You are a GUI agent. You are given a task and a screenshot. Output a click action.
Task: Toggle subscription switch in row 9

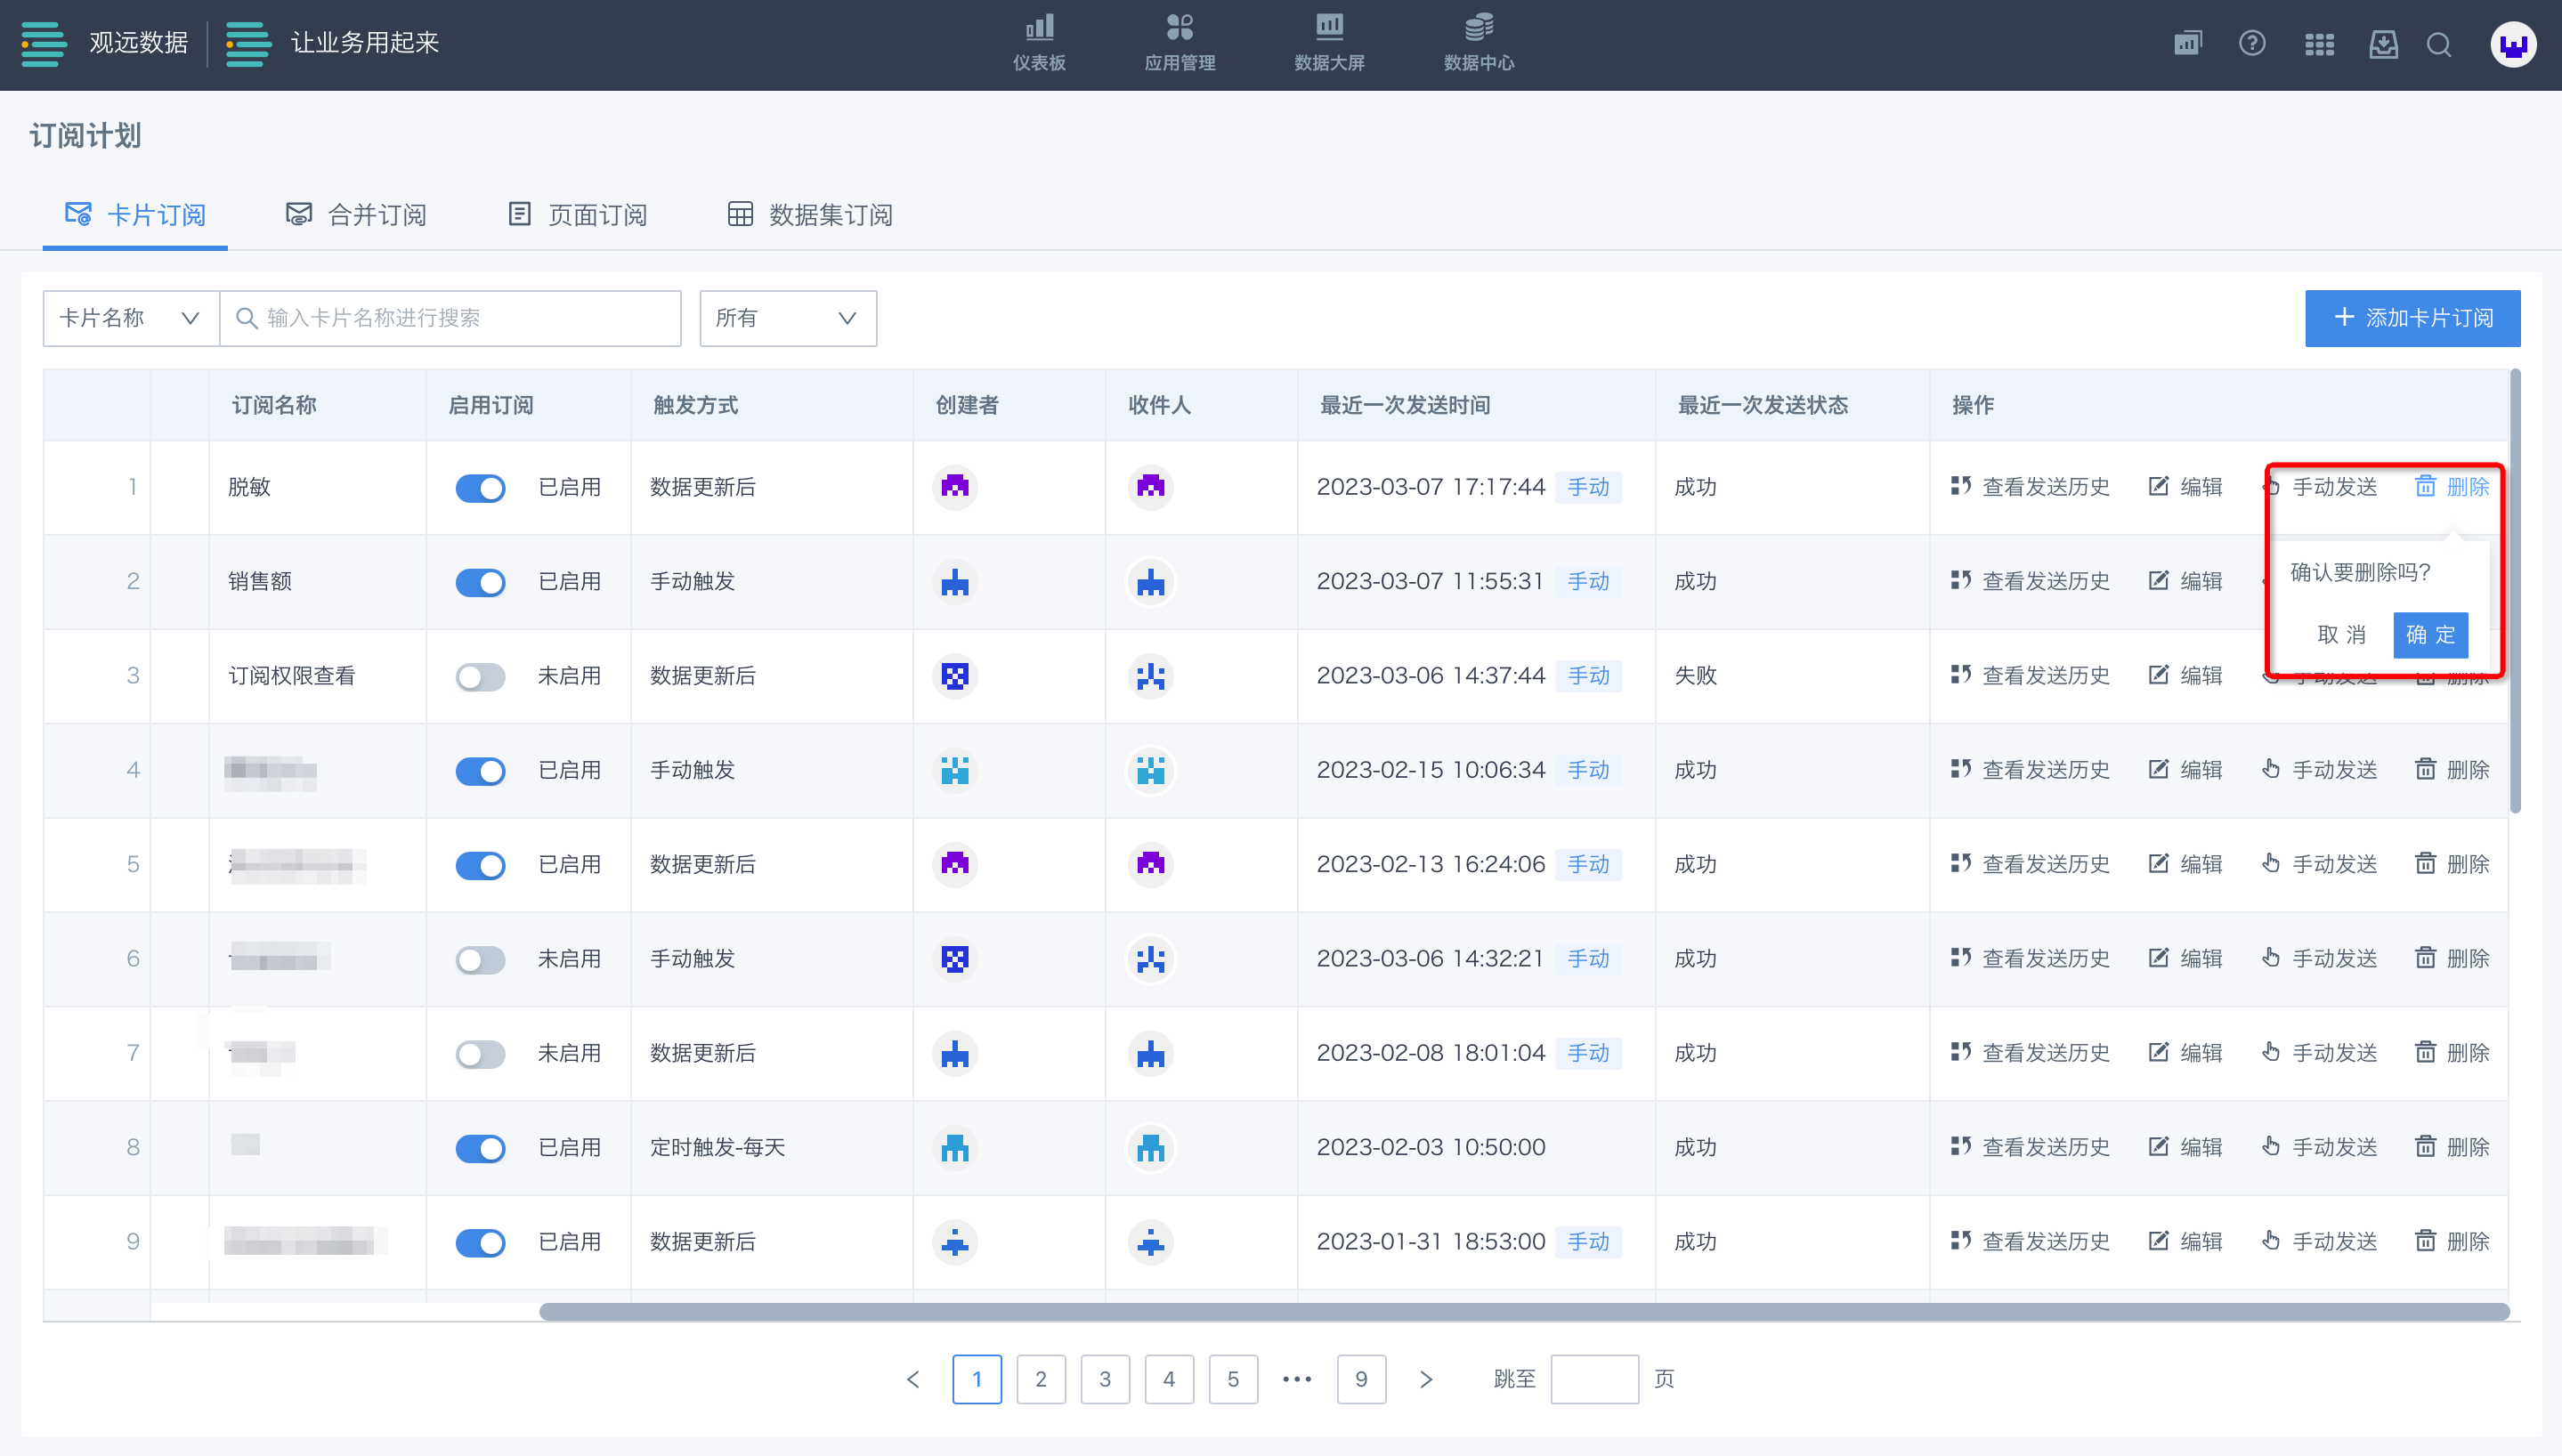(480, 1243)
